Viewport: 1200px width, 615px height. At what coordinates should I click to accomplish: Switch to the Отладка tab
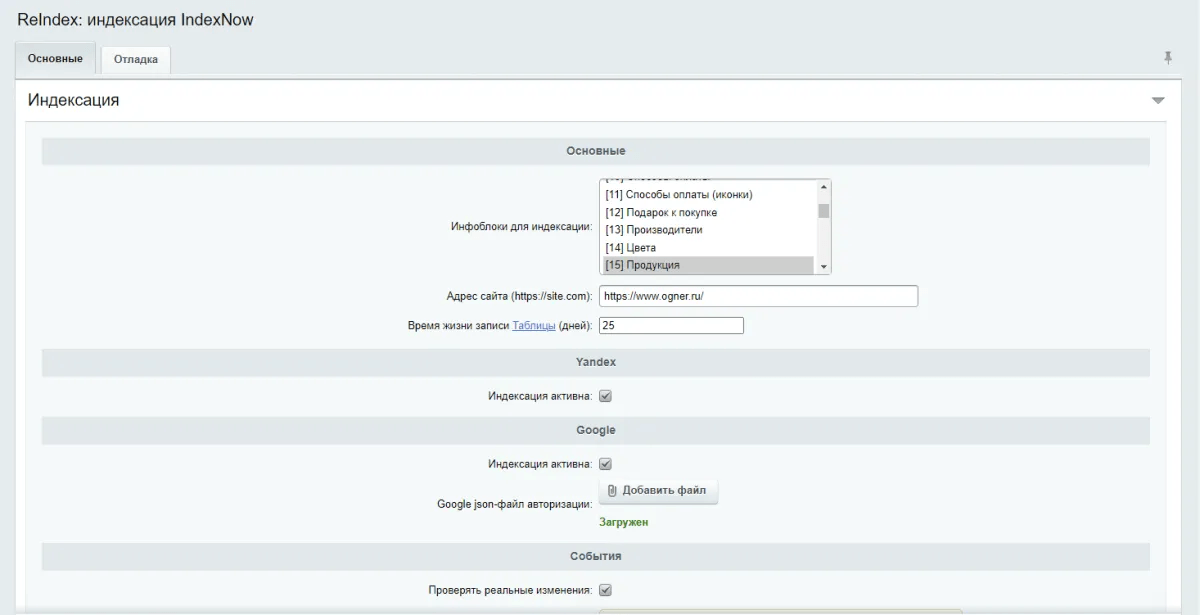tap(136, 59)
